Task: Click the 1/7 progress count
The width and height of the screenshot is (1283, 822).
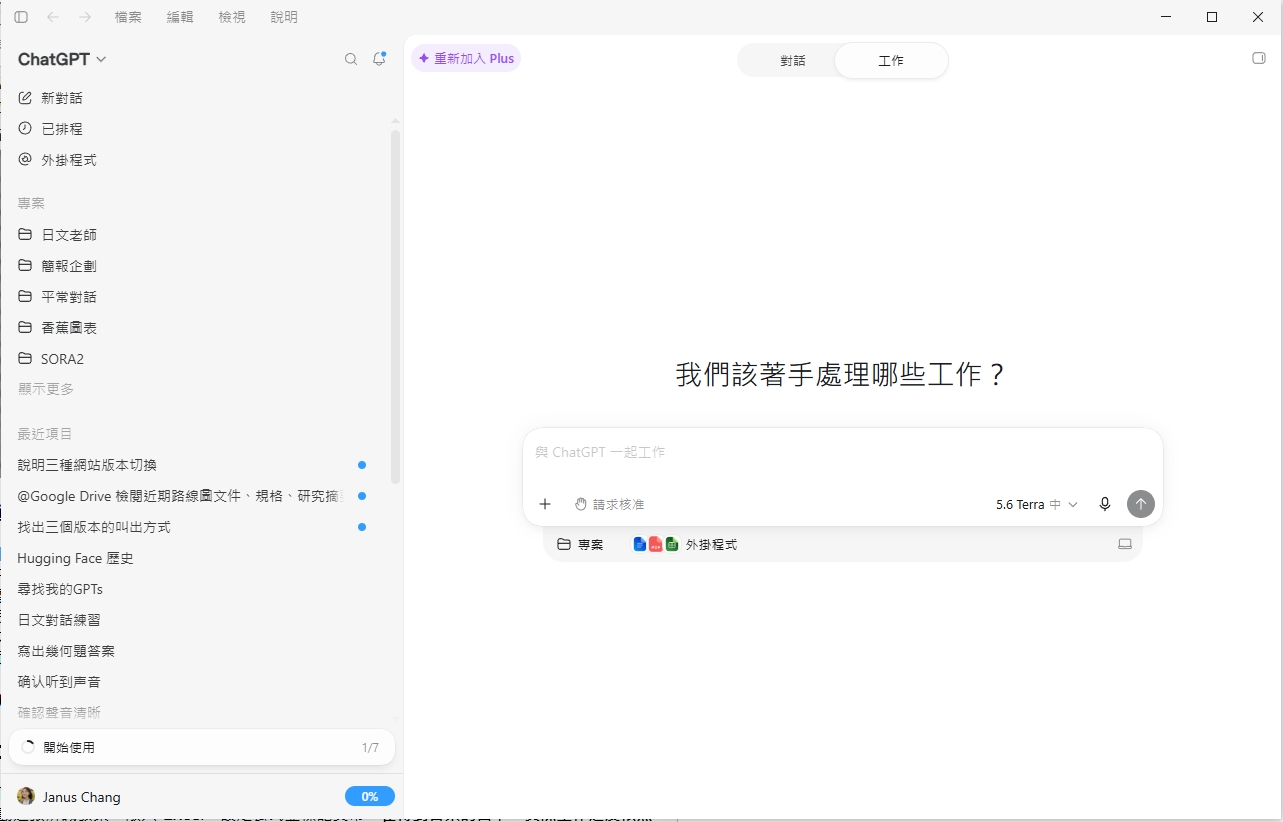Action: tap(370, 748)
